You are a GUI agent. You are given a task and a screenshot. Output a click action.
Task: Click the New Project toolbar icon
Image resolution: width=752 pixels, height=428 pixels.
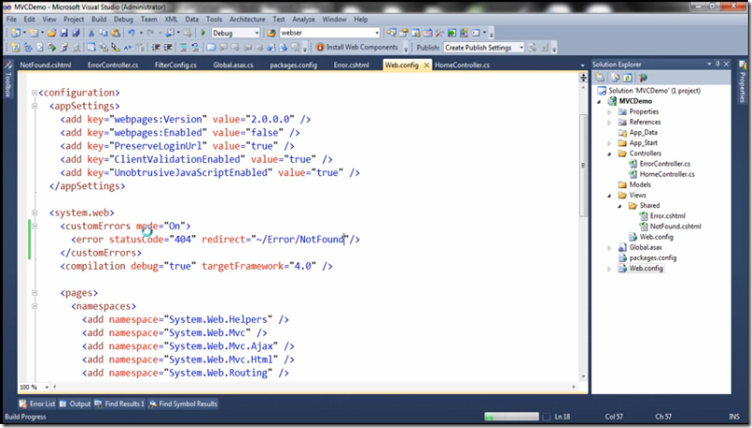click(16, 33)
